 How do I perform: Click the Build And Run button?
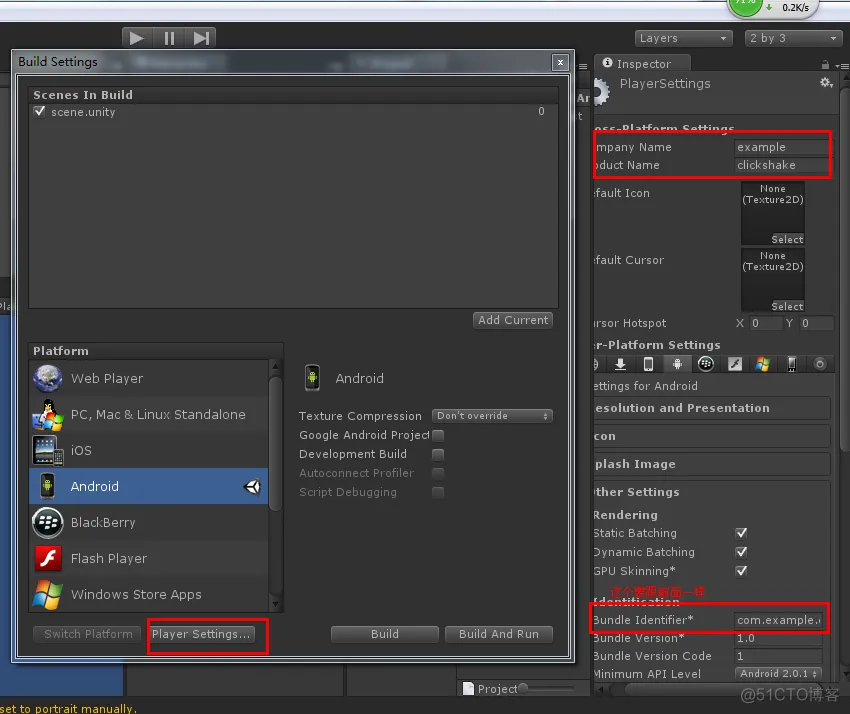pos(499,634)
